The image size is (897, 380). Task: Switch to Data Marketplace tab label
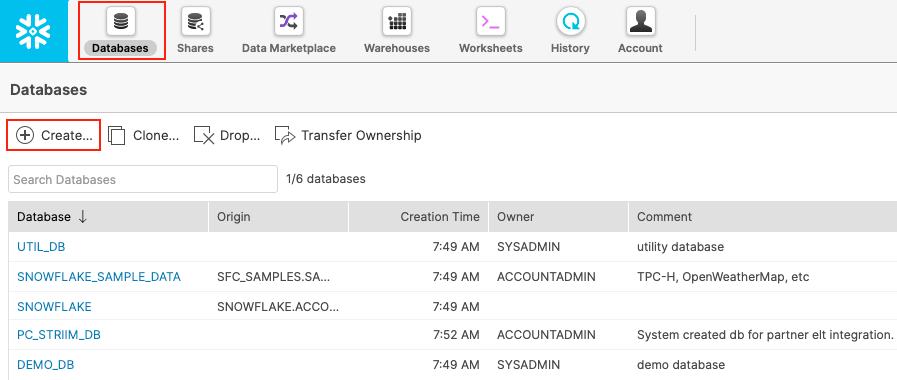289,48
